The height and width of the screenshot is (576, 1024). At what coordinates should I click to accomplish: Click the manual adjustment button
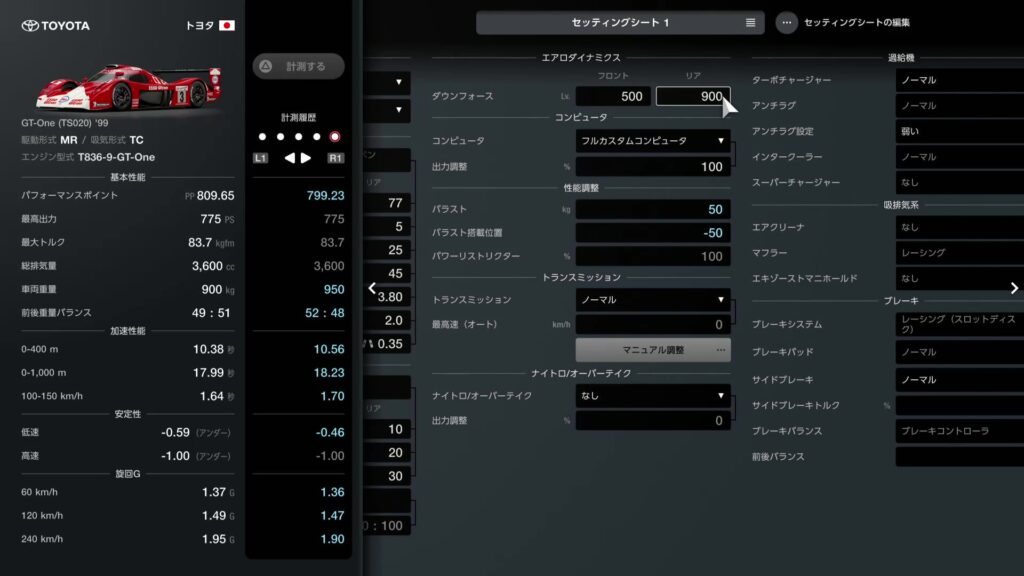[x=653, y=350]
